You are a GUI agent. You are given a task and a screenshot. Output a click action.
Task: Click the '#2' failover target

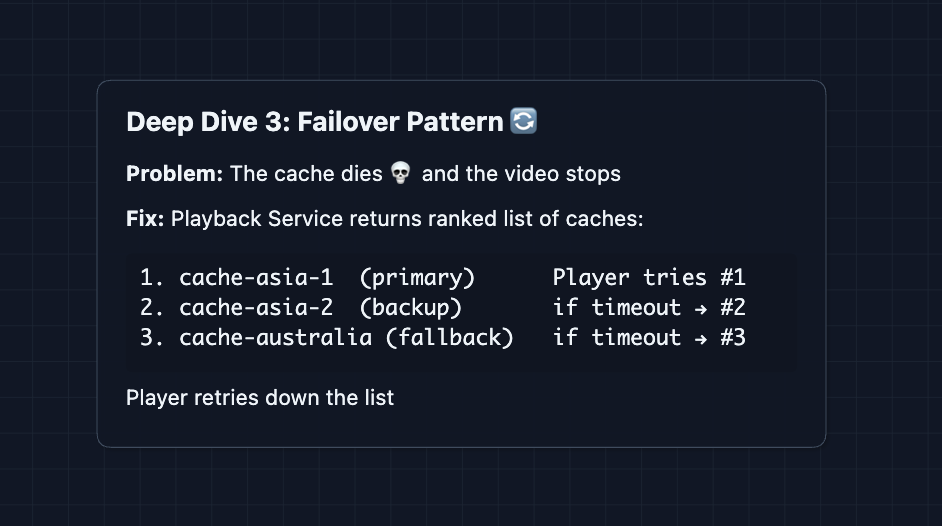click(x=732, y=308)
